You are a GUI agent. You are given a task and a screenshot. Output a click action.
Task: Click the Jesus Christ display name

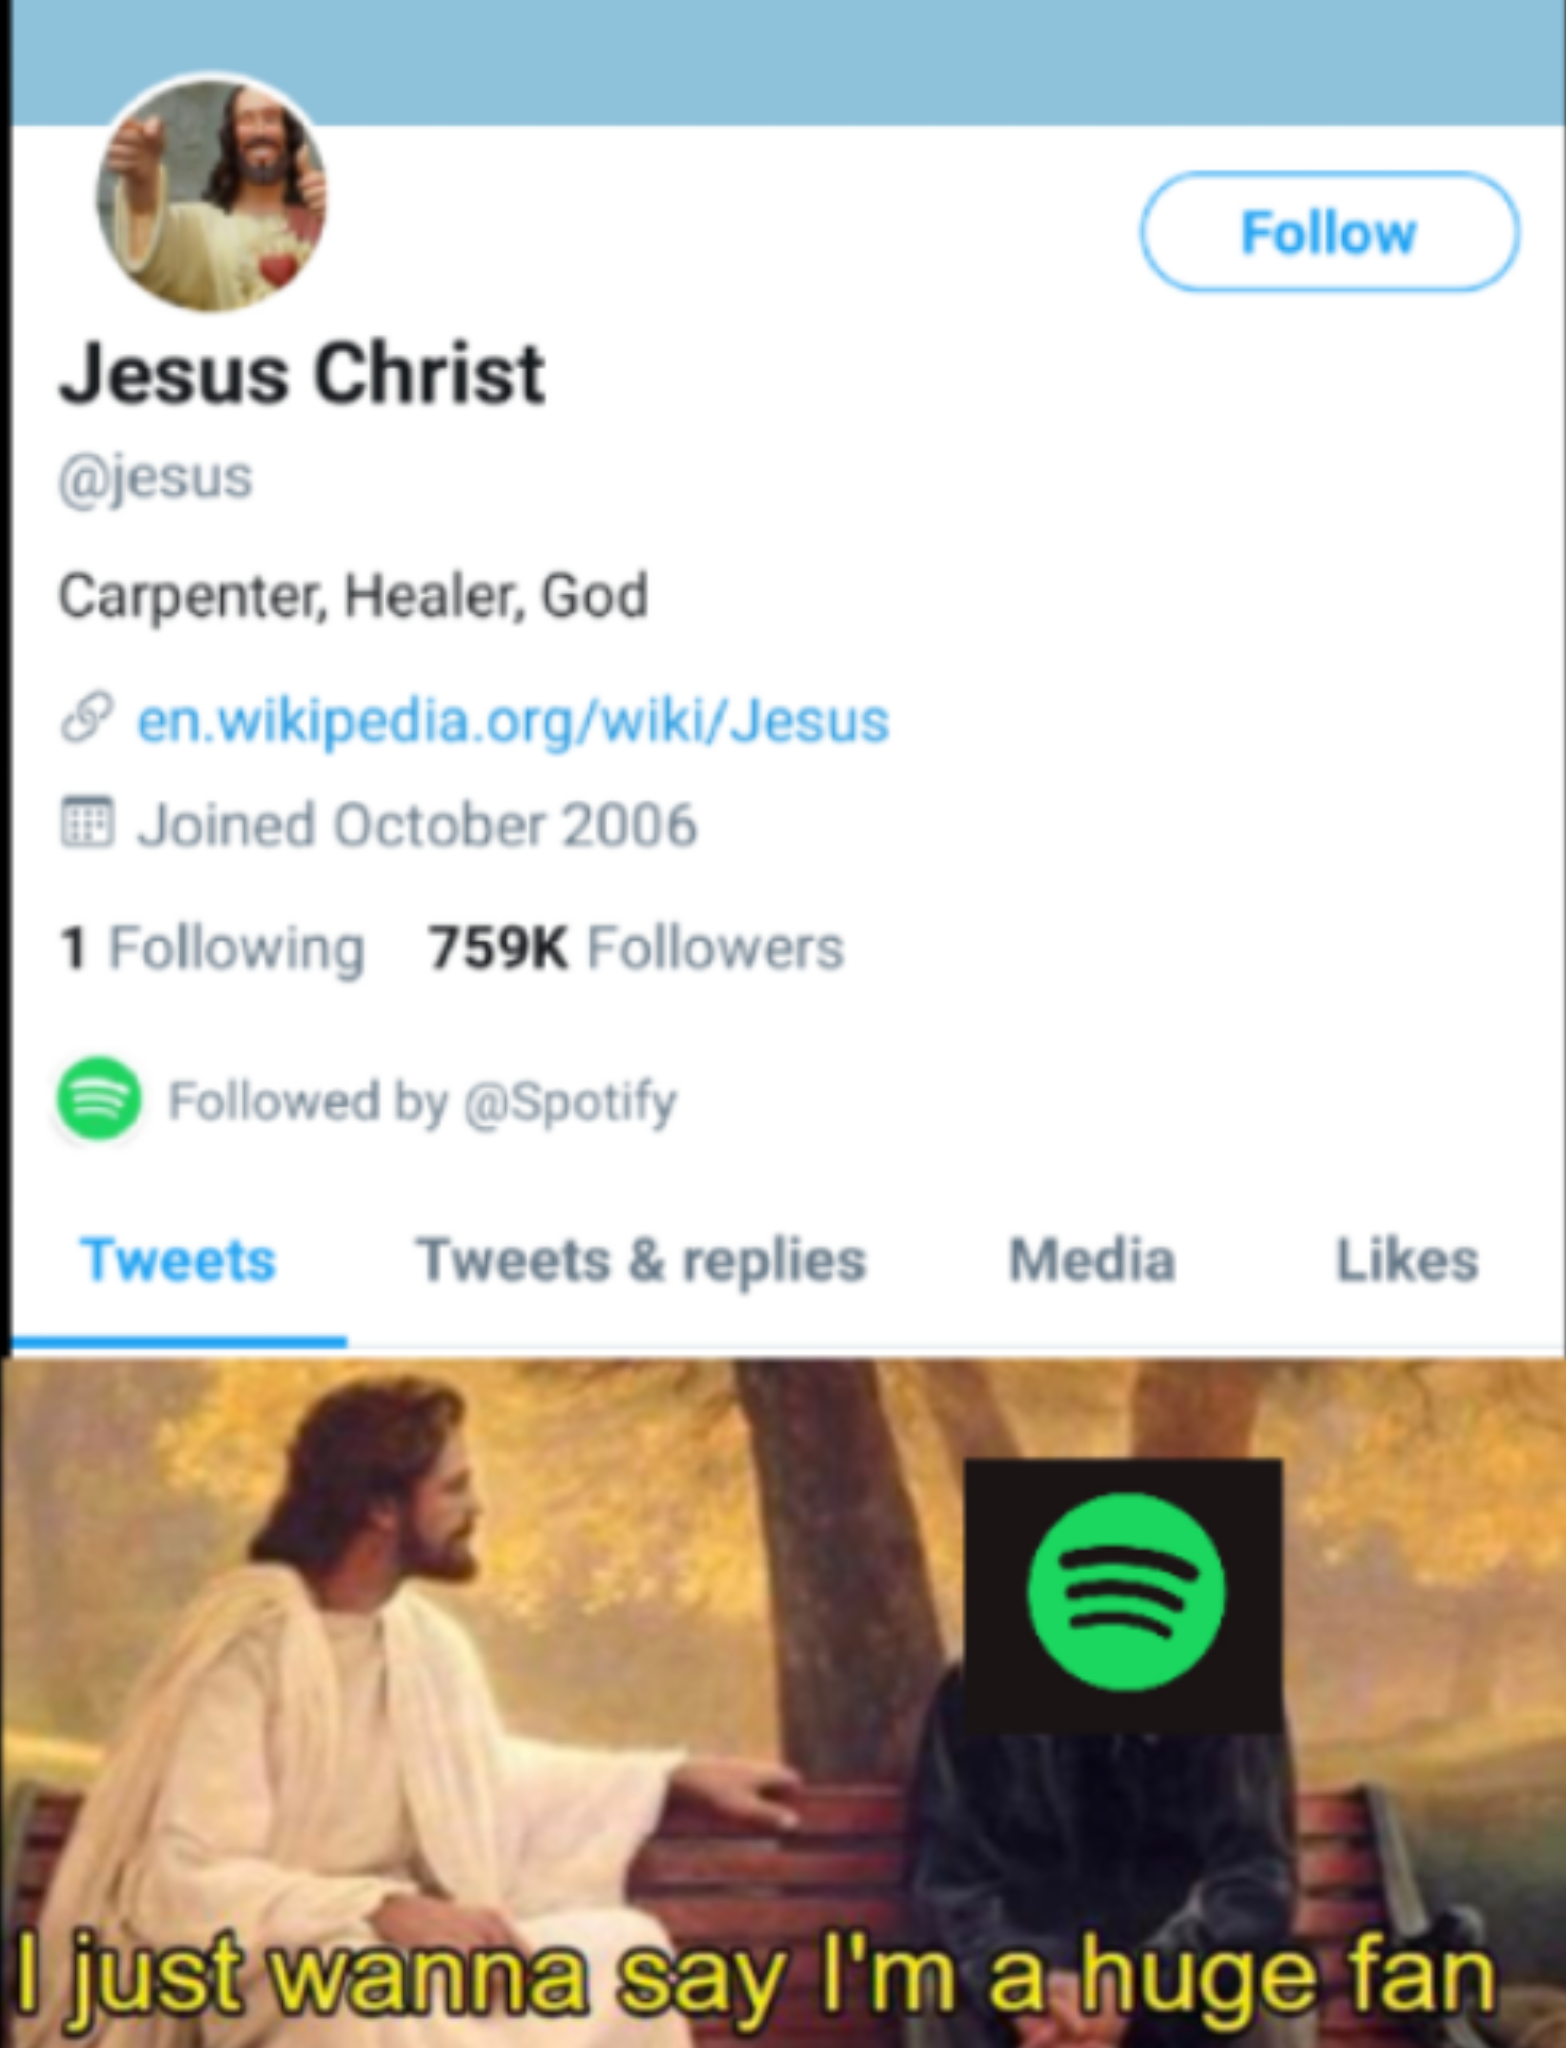point(302,374)
